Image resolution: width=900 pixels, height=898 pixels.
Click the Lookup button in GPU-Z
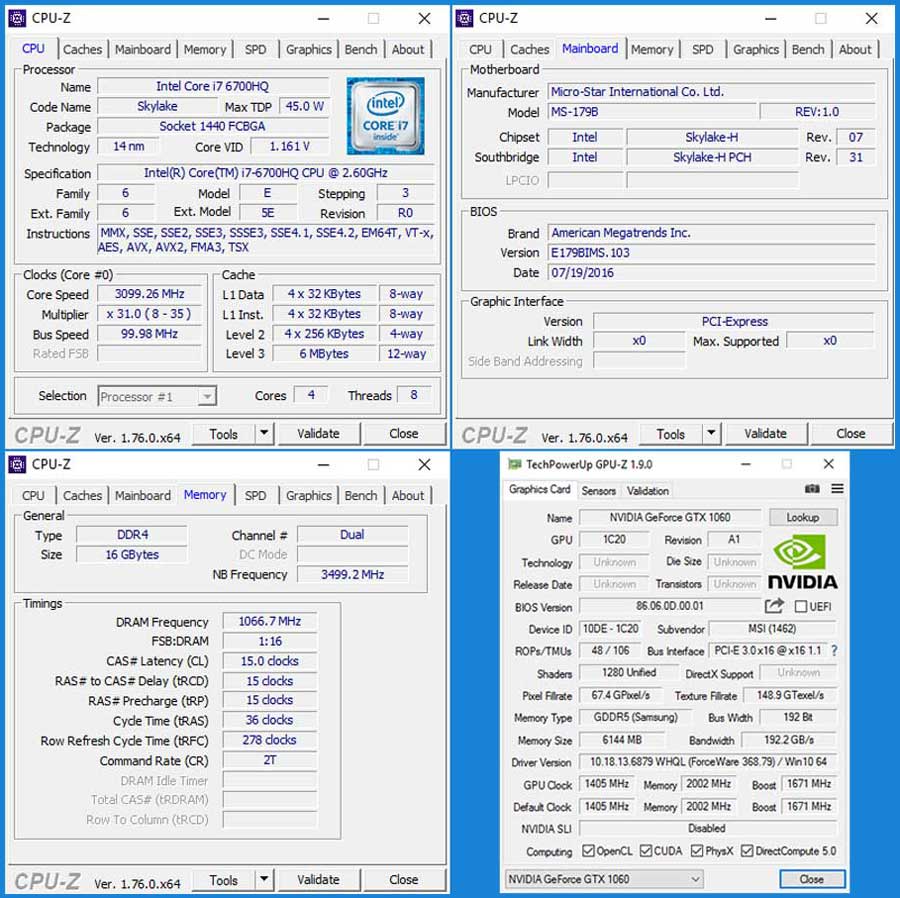tap(803, 517)
